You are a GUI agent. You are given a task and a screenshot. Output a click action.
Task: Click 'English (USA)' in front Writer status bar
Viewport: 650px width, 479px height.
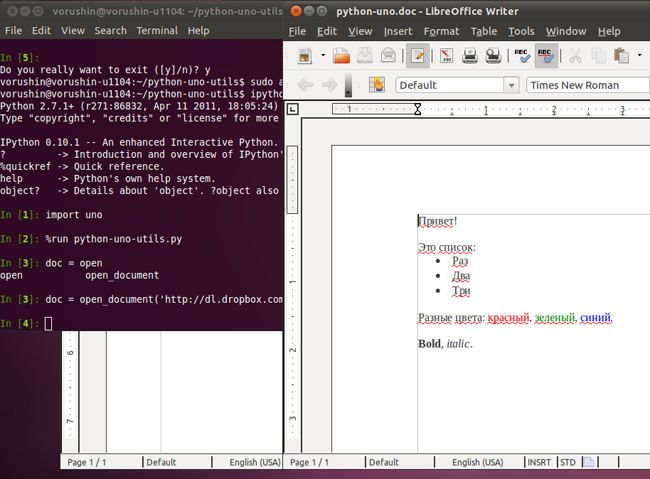point(478,462)
